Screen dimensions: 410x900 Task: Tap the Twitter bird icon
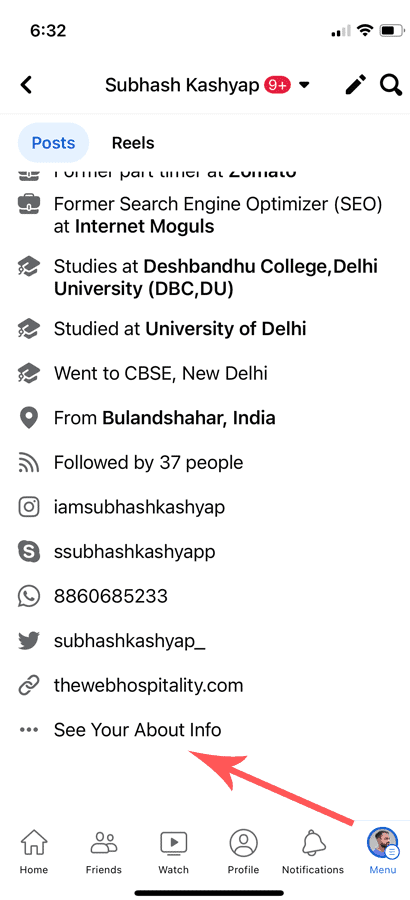[29, 641]
